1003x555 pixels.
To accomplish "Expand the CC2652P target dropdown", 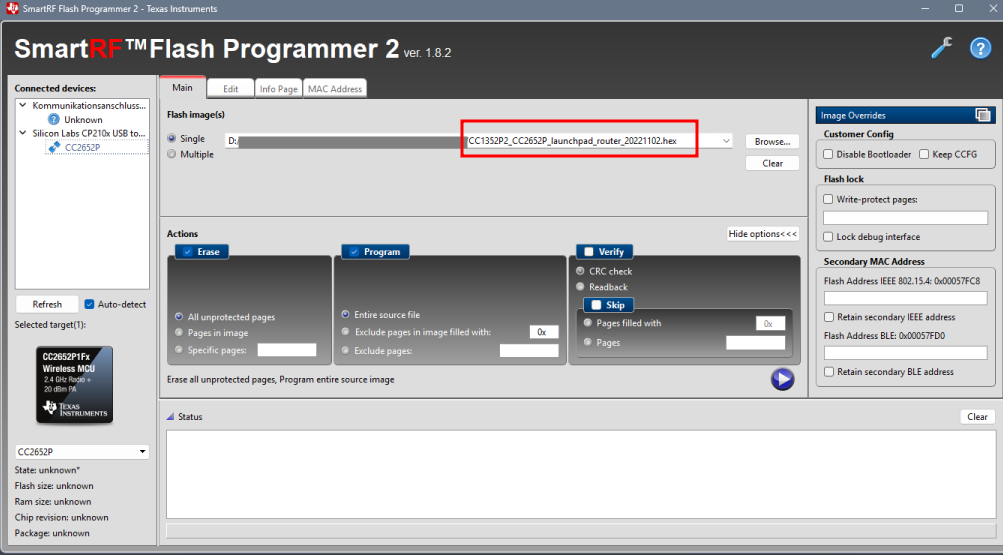I will [x=142, y=452].
